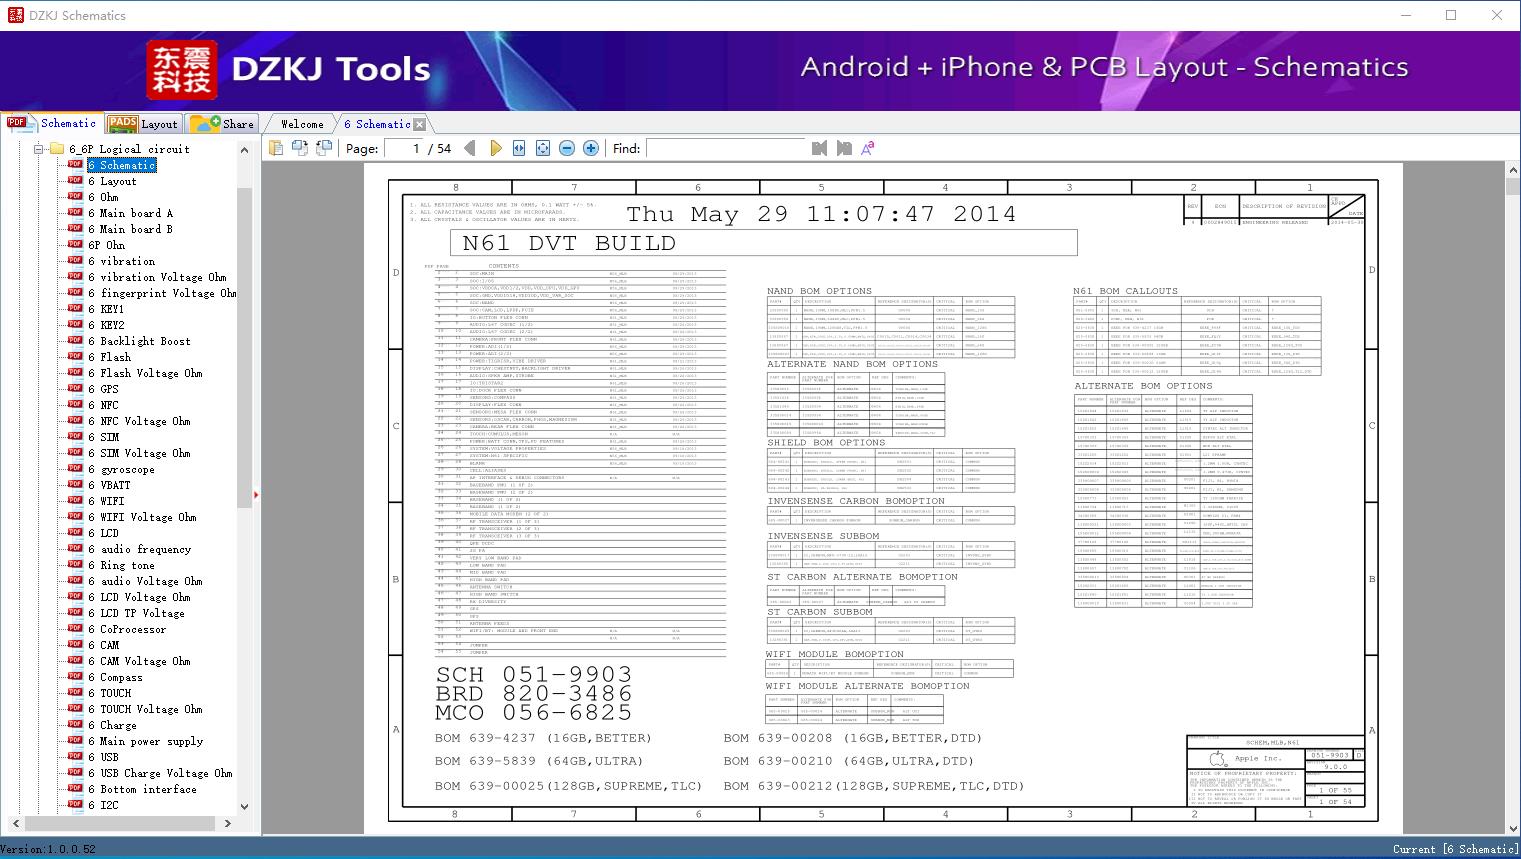Open 6 vibration Voltage Ohm
1521x859 pixels.
click(x=157, y=277)
